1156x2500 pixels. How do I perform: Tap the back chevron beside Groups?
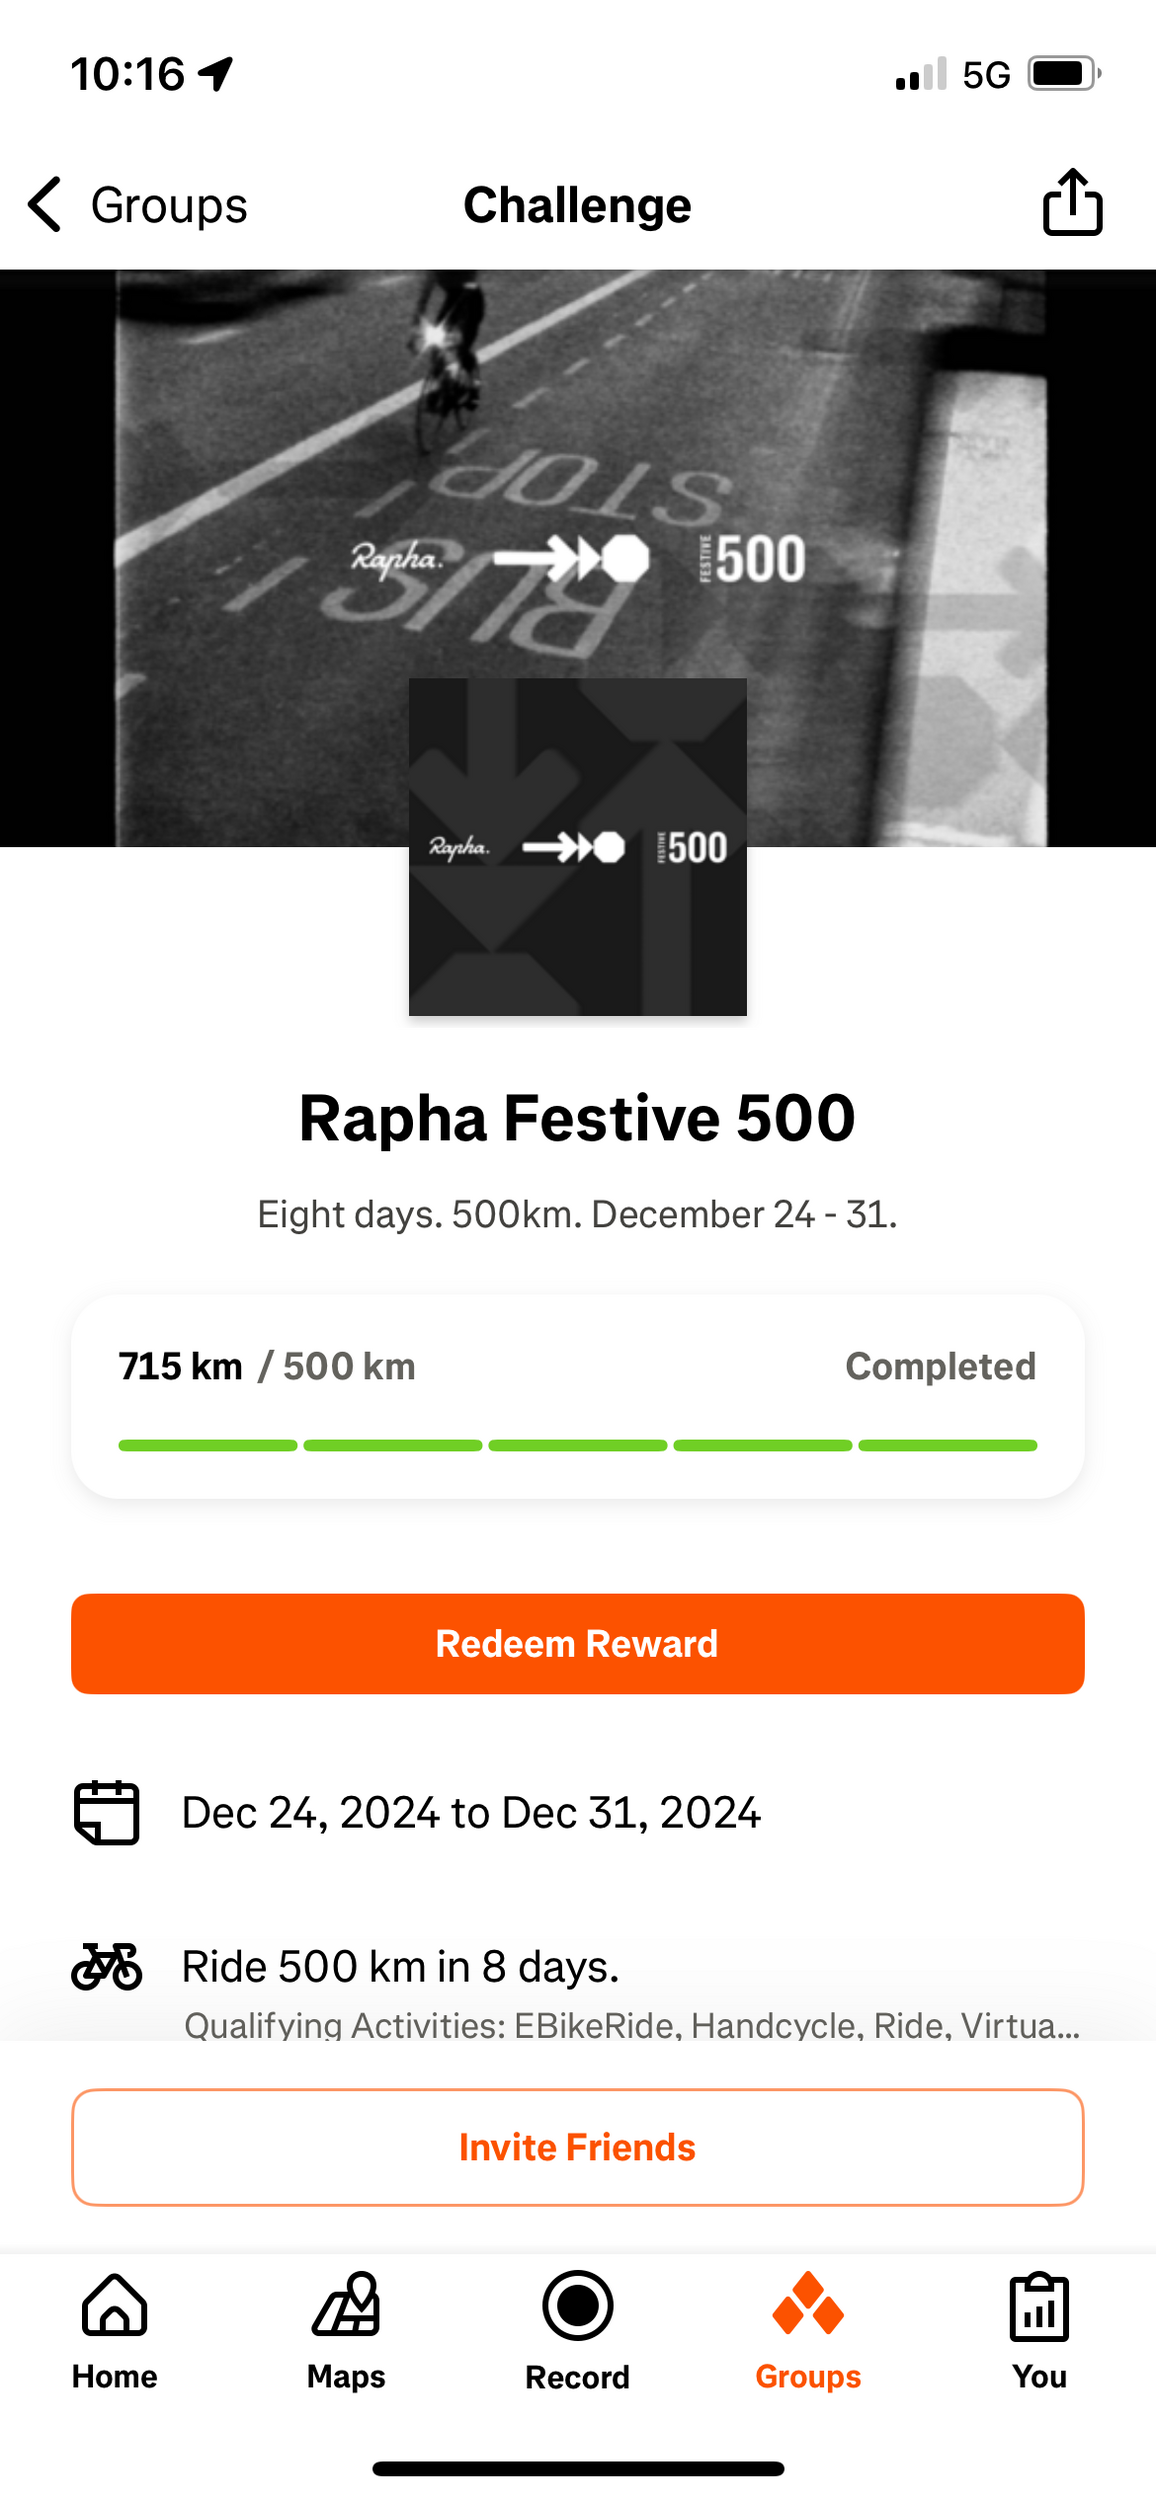point(45,205)
